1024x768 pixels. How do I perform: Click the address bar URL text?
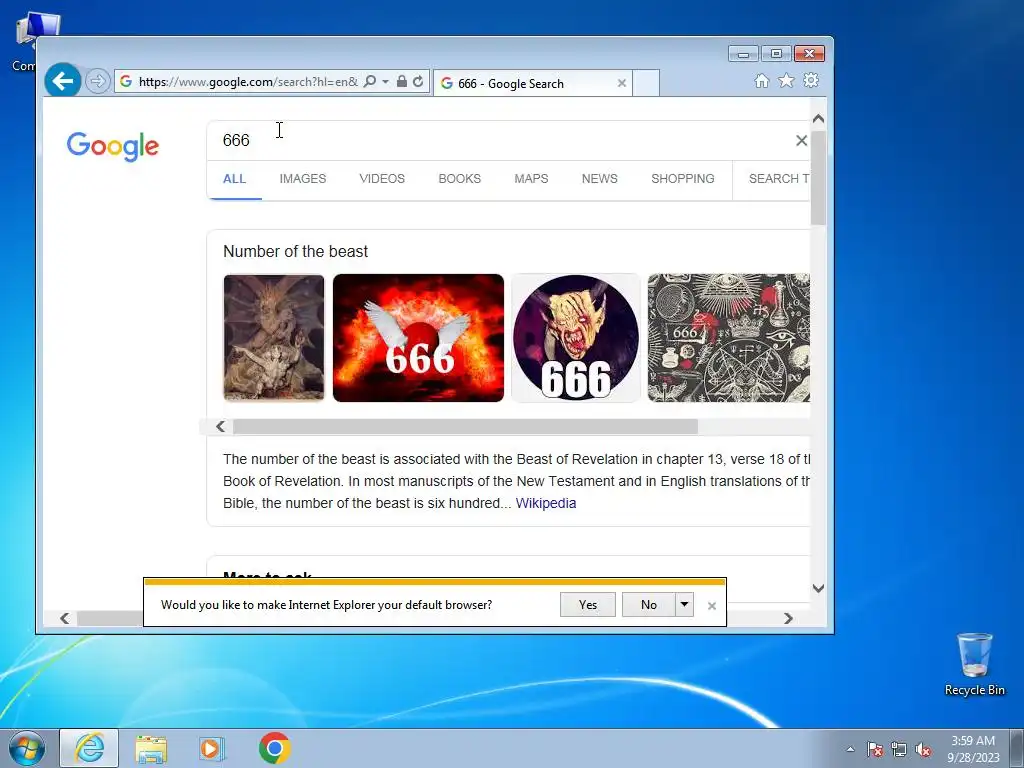[x=248, y=82]
